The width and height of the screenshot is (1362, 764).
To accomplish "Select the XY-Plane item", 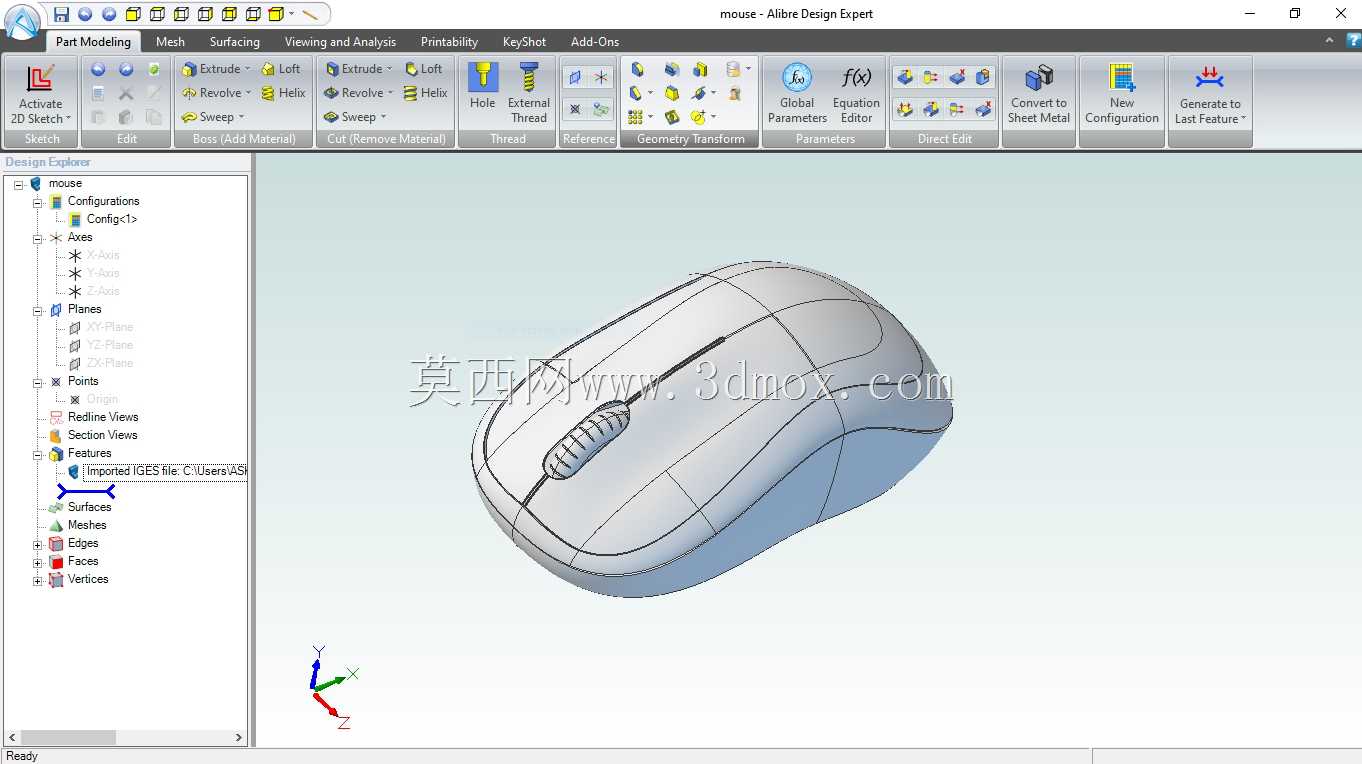I will (x=109, y=327).
